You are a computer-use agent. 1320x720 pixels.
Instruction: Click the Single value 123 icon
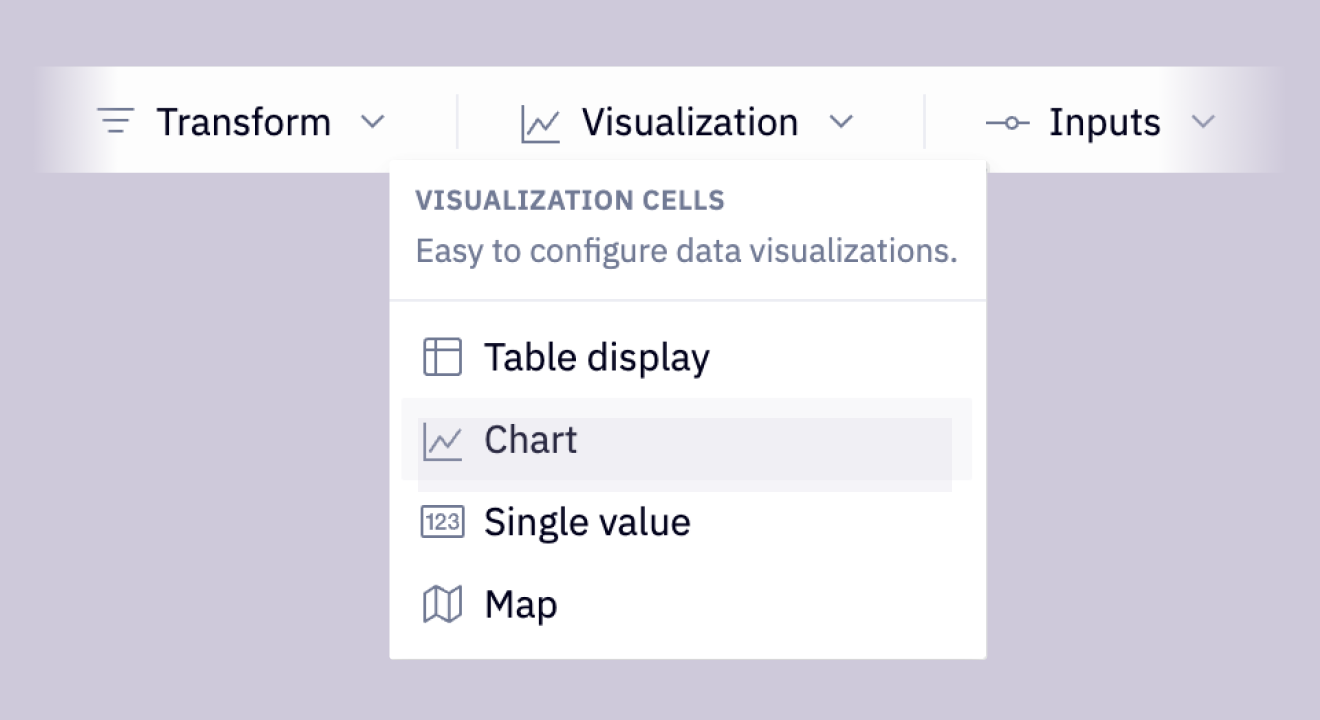(x=442, y=522)
